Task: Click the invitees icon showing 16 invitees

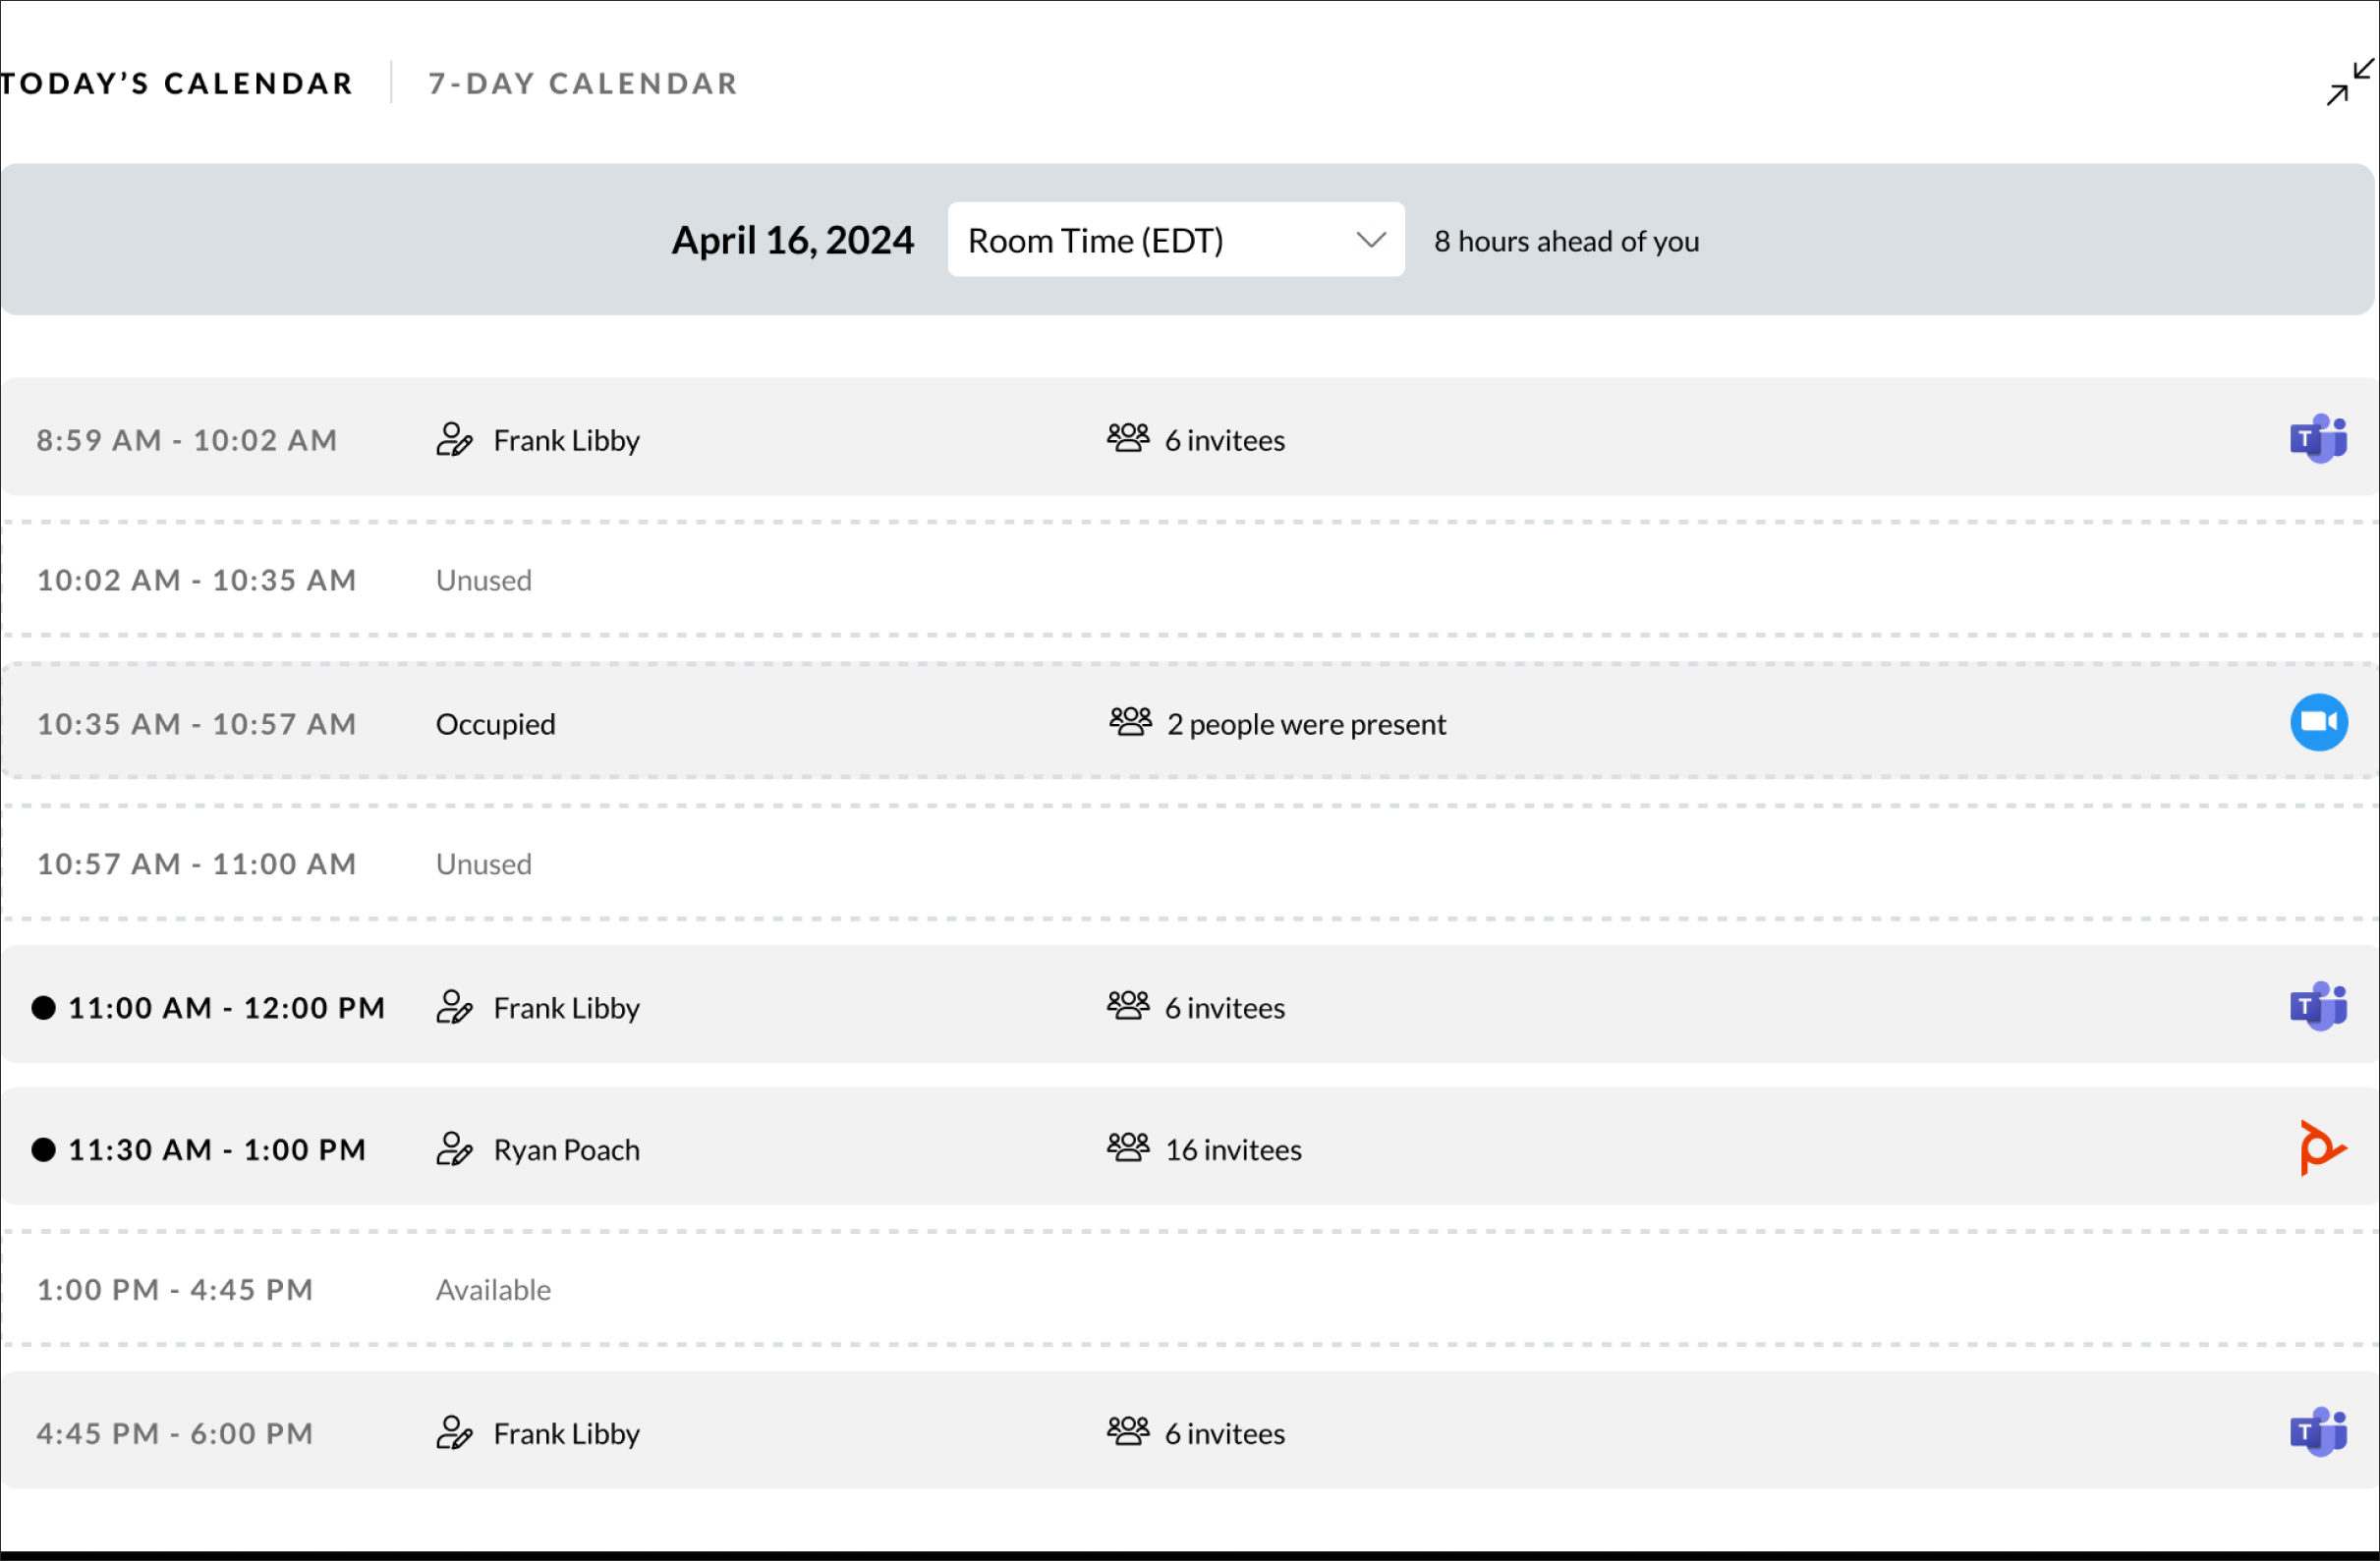Action: pos(1128,1147)
